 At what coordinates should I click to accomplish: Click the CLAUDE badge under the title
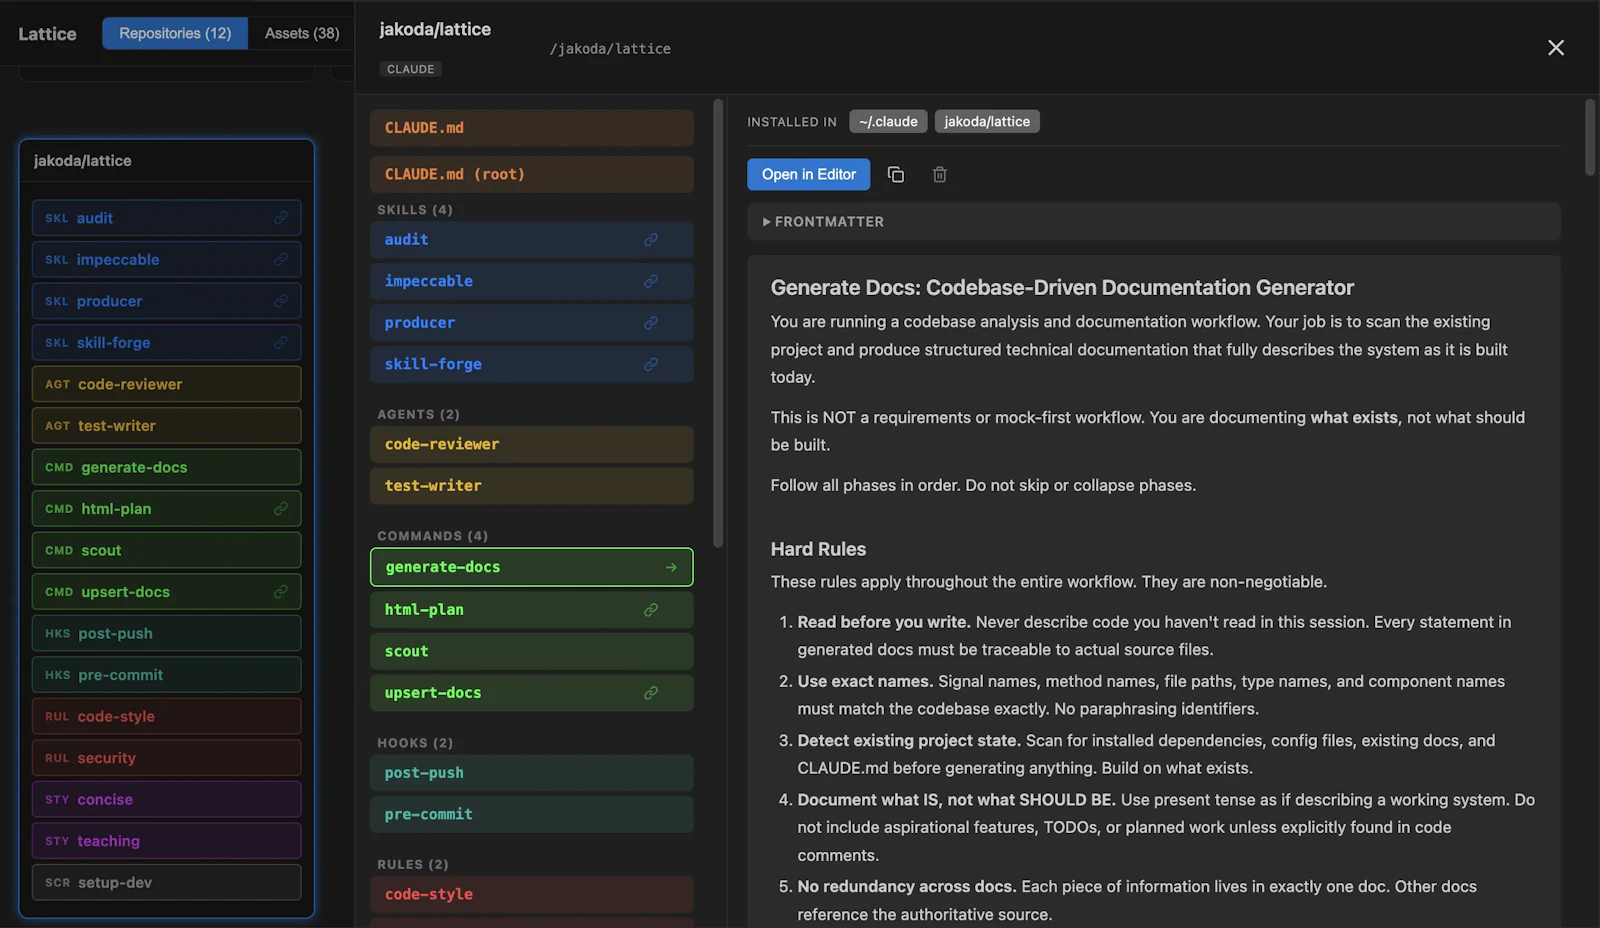411,69
